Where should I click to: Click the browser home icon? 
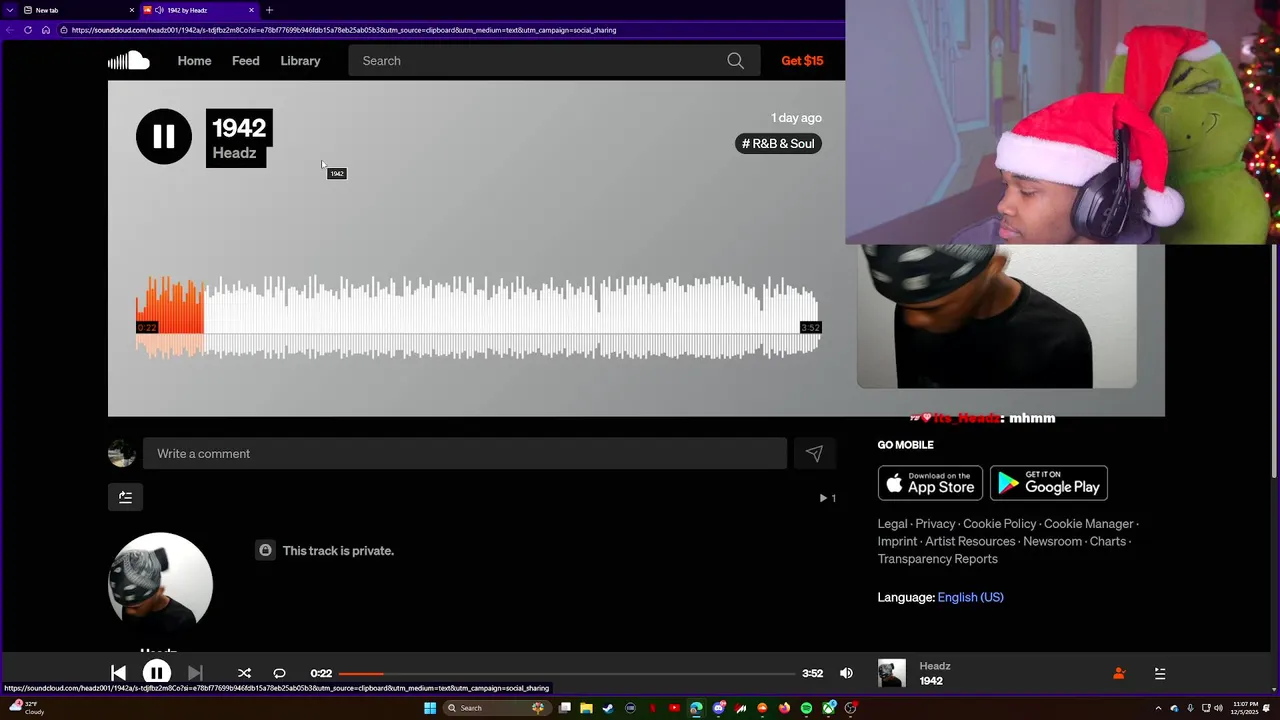point(46,30)
